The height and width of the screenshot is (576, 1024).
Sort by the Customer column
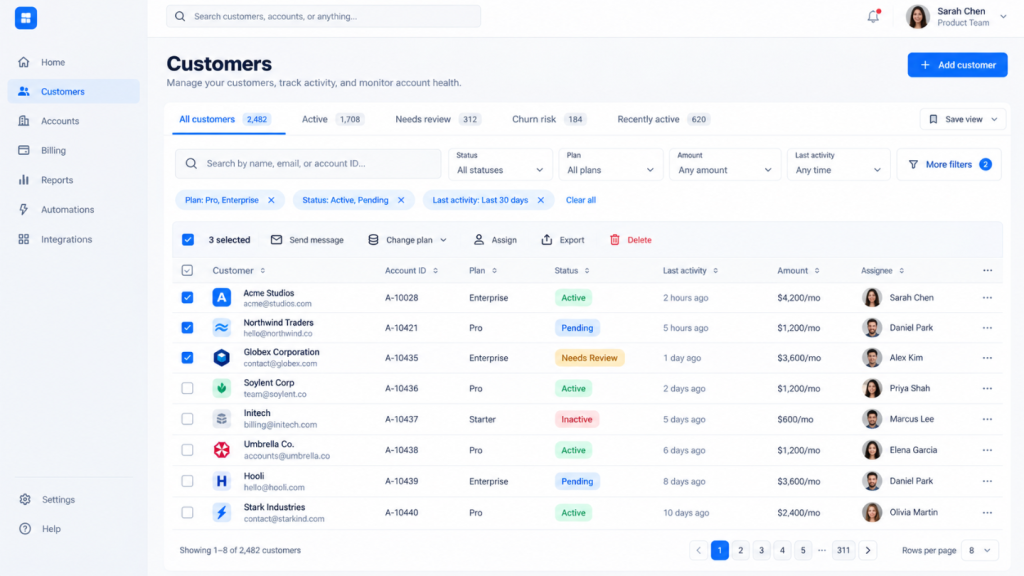tap(238, 270)
